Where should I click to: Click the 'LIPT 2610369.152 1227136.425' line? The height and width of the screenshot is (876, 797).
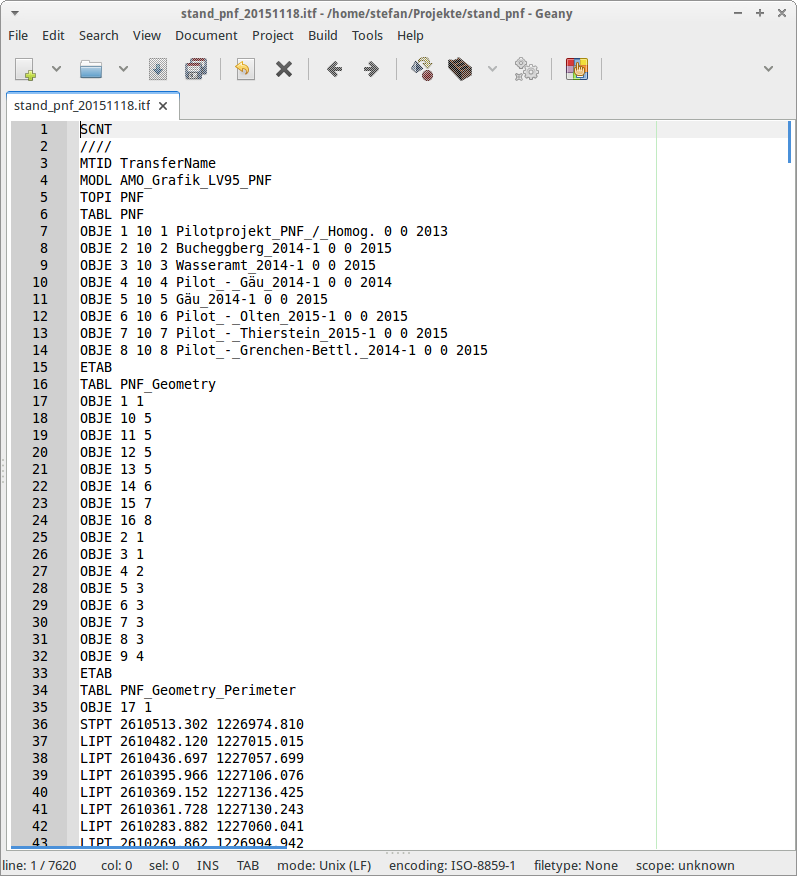(192, 792)
